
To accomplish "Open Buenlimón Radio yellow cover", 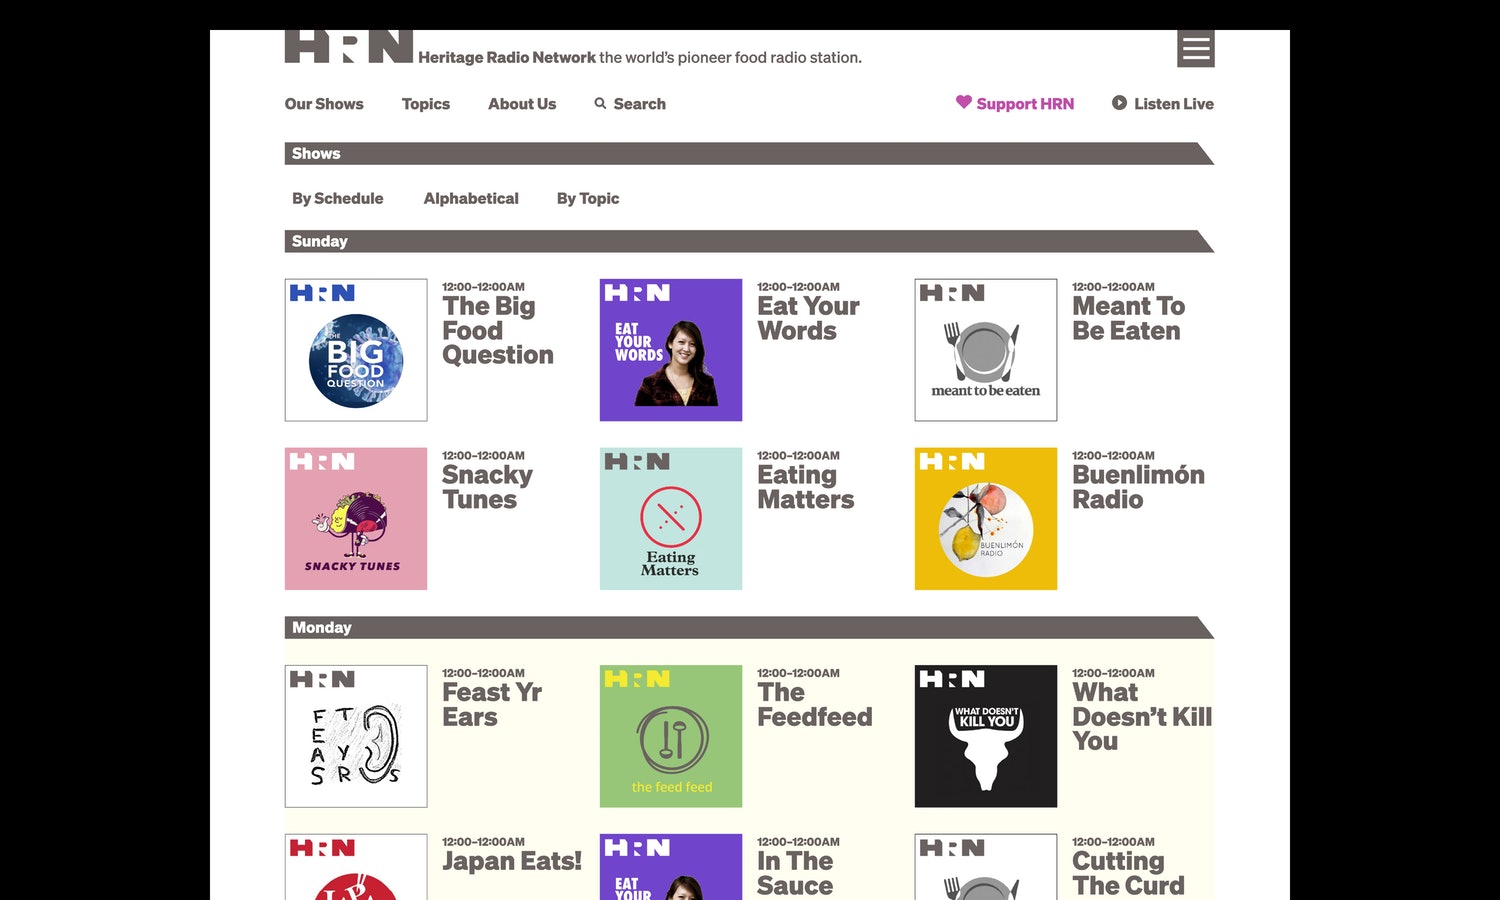I will tap(986, 518).
